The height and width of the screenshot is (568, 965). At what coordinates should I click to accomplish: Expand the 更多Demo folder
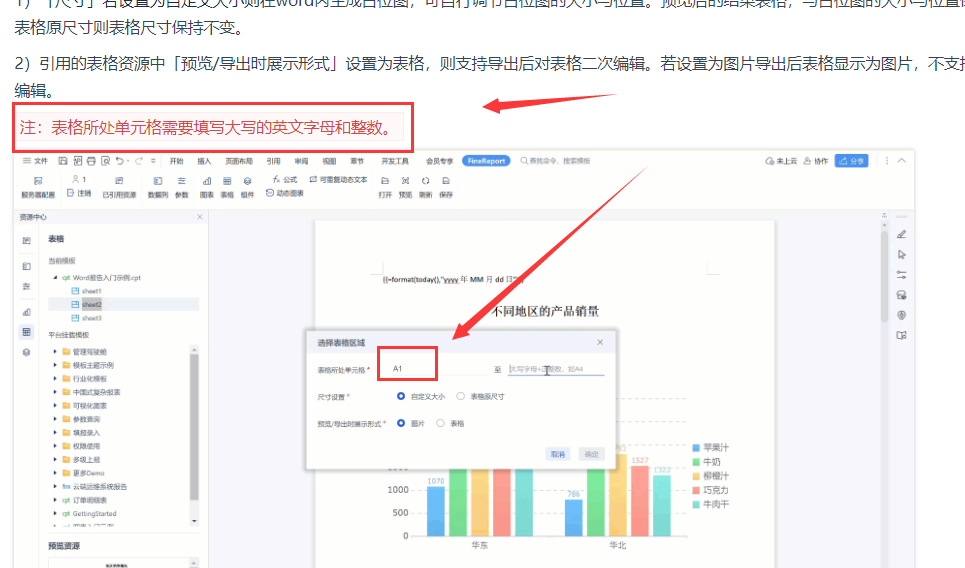[55, 473]
